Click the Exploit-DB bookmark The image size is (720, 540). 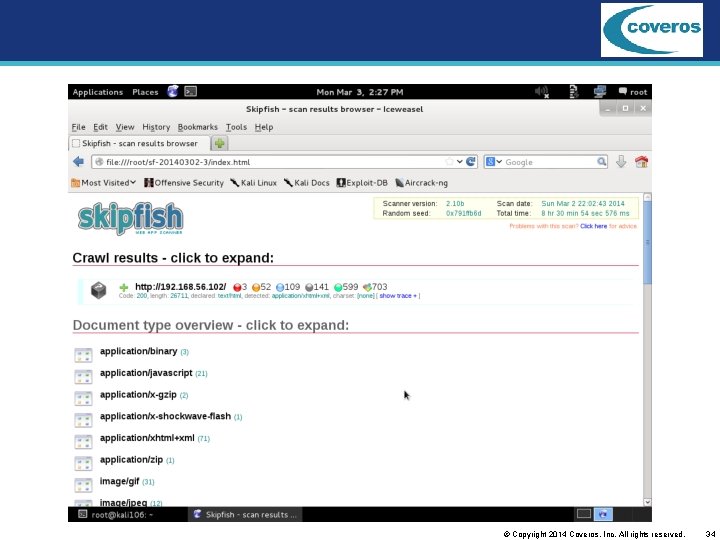point(362,183)
